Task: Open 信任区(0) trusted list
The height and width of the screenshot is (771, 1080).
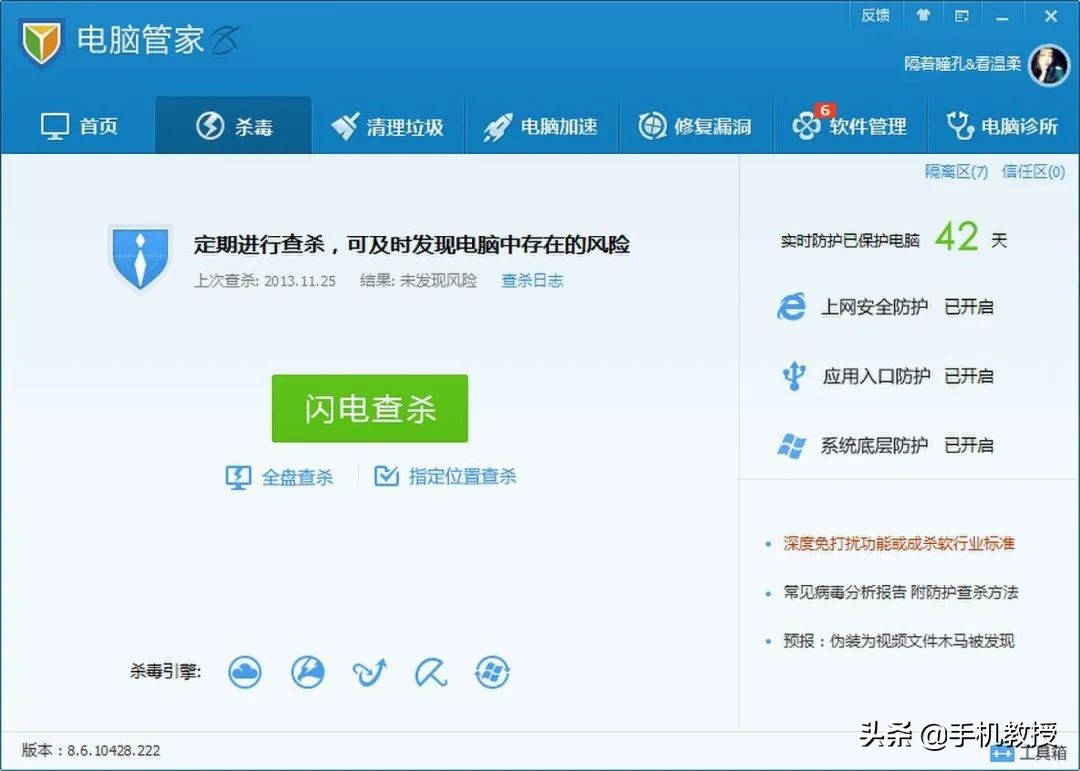Action: coord(1033,172)
